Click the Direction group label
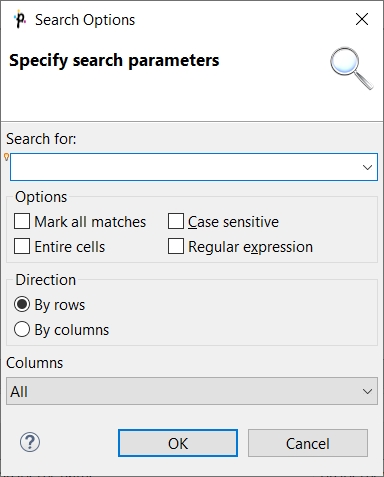Image resolution: width=384 pixels, height=477 pixels. pyautogui.click(x=46, y=280)
